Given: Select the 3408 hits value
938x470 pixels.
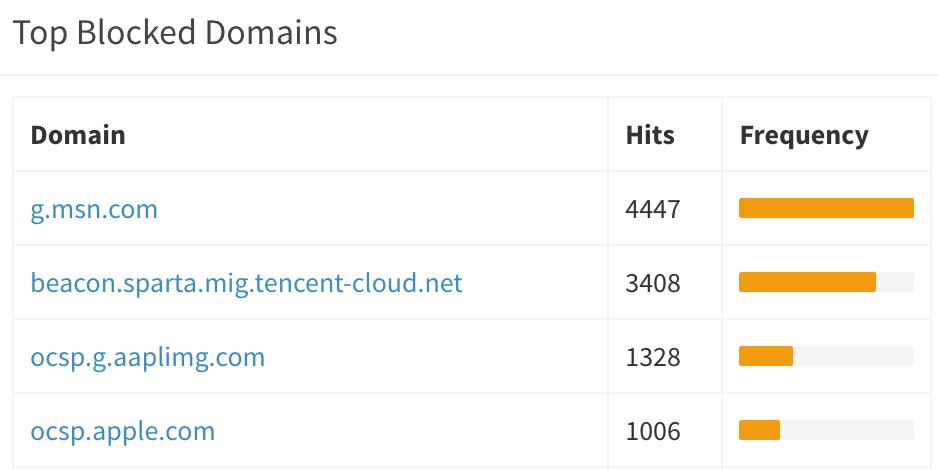Looking at the screenshot, I should [653, 283].
